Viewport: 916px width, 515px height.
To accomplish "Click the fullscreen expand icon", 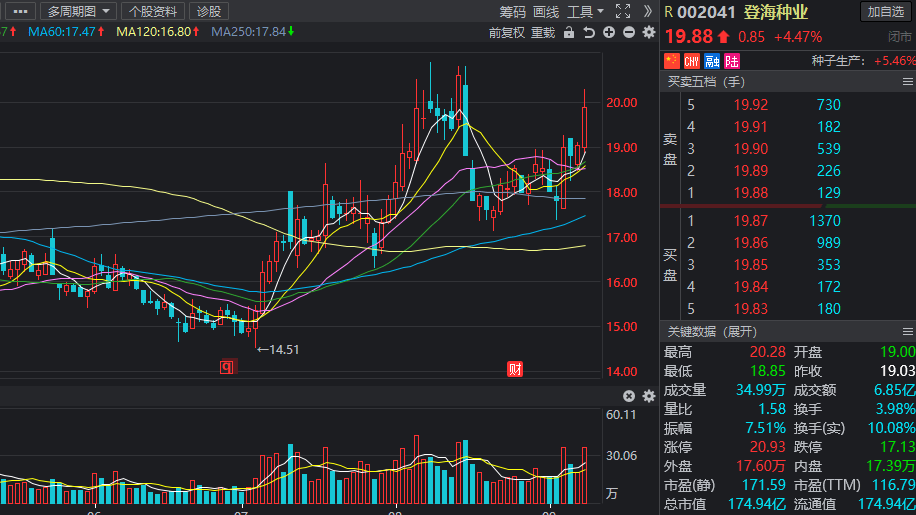I will click(623, 11).
